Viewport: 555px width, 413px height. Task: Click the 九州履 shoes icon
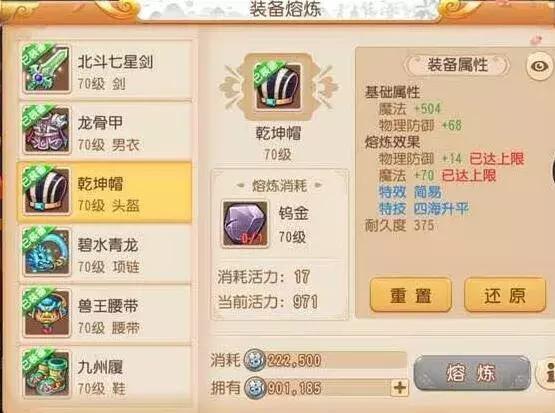pos(47,374)
